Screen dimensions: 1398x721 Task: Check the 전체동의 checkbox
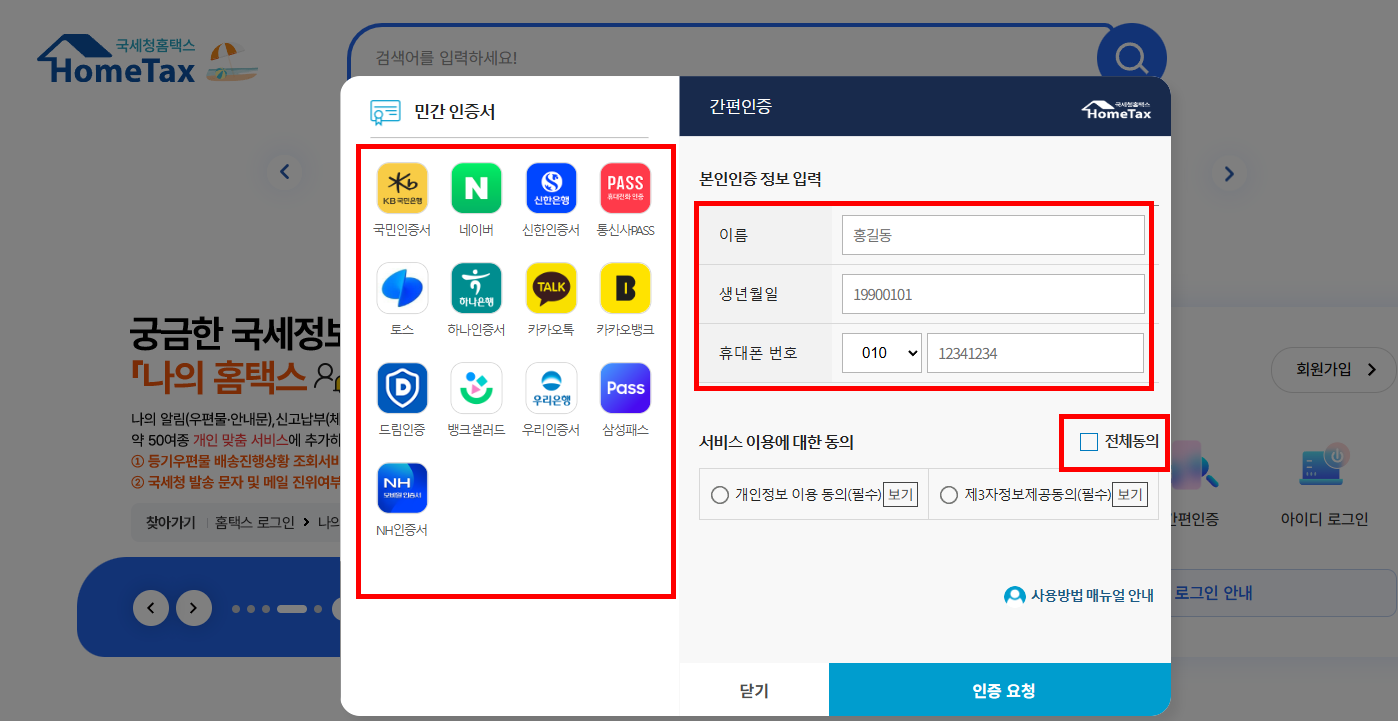point(1089,441)
